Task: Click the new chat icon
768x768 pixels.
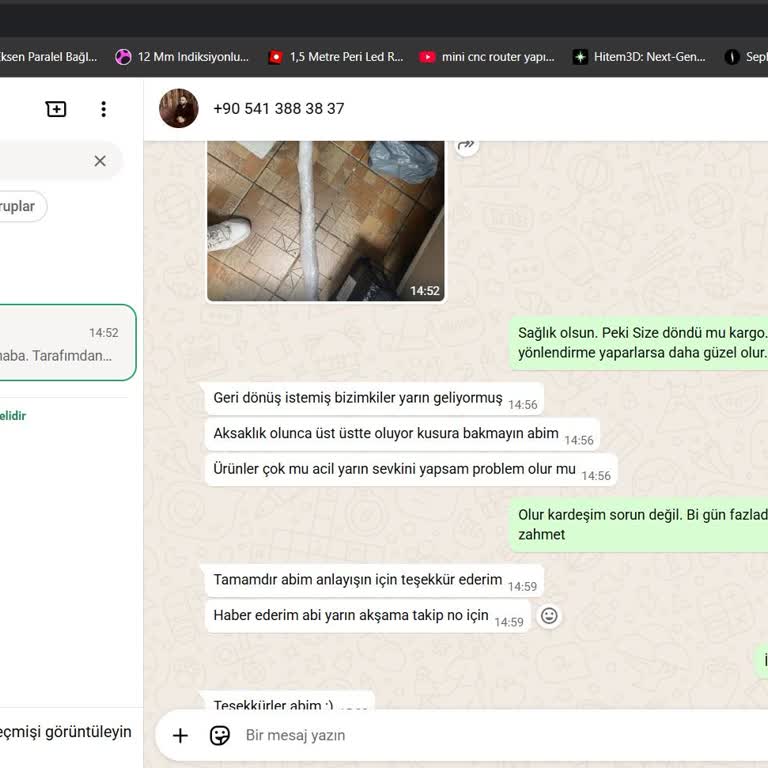Action: tap(56, 109)
